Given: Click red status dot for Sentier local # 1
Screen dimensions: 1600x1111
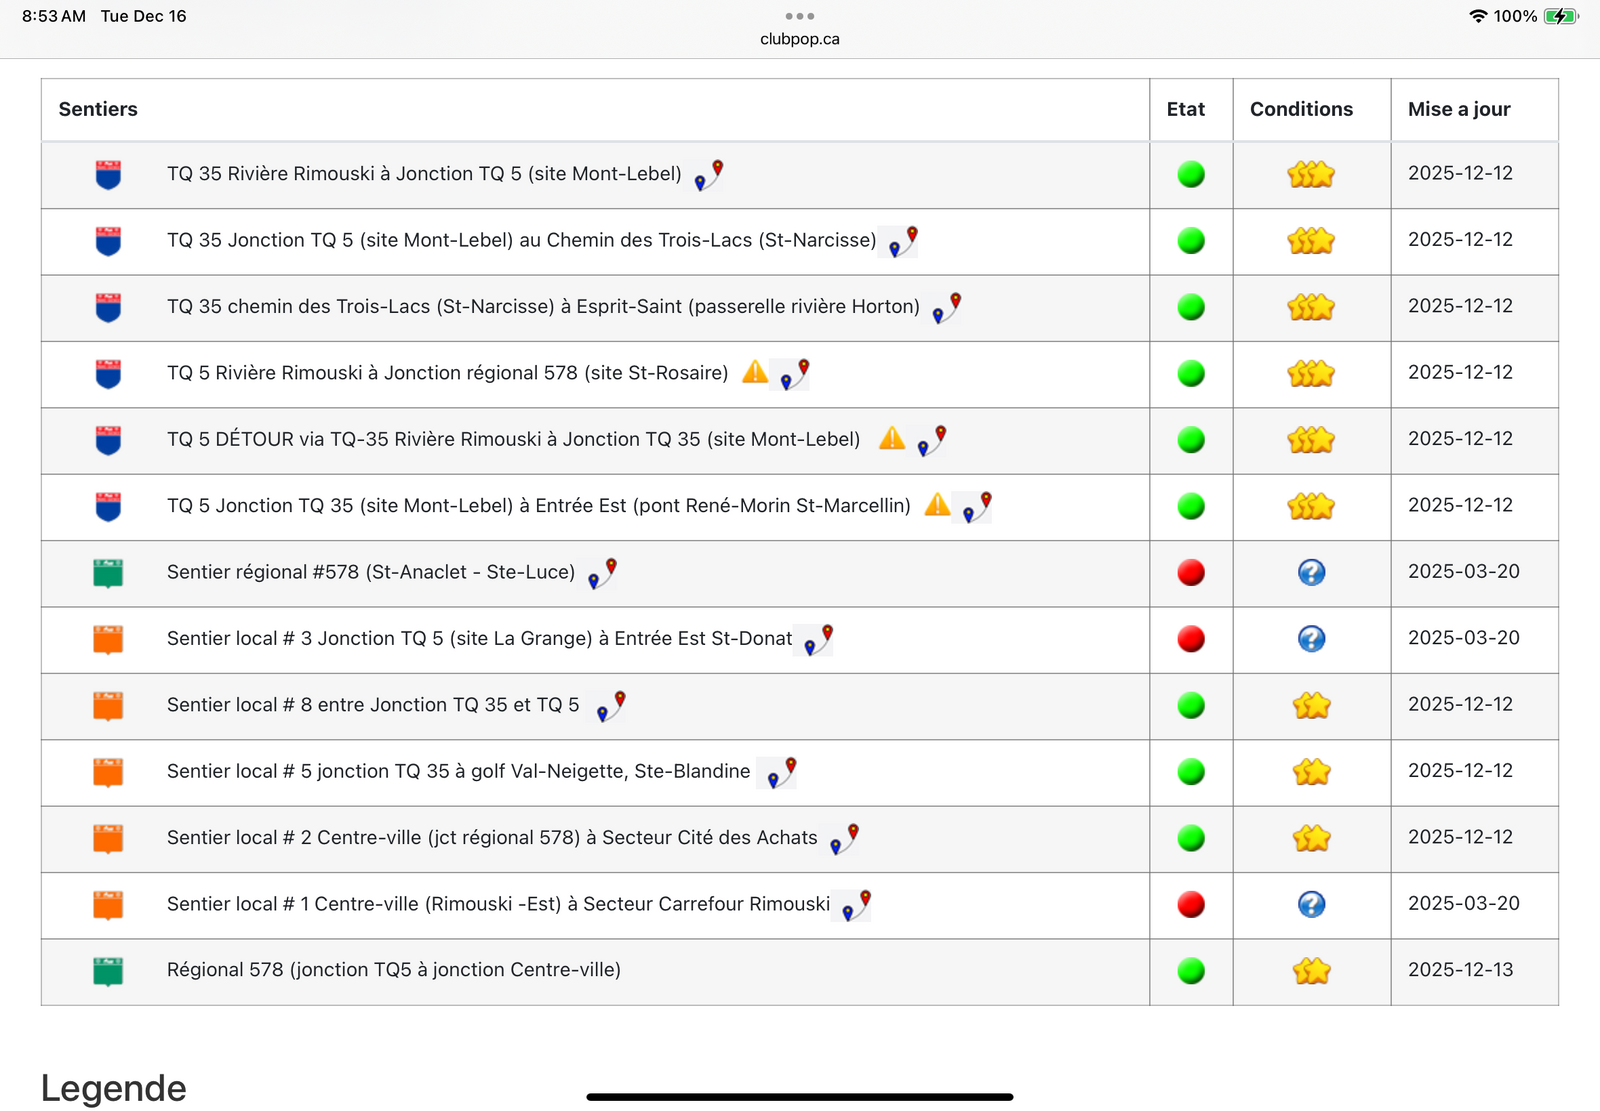Looking at the screenshot, I should 1190,904.
